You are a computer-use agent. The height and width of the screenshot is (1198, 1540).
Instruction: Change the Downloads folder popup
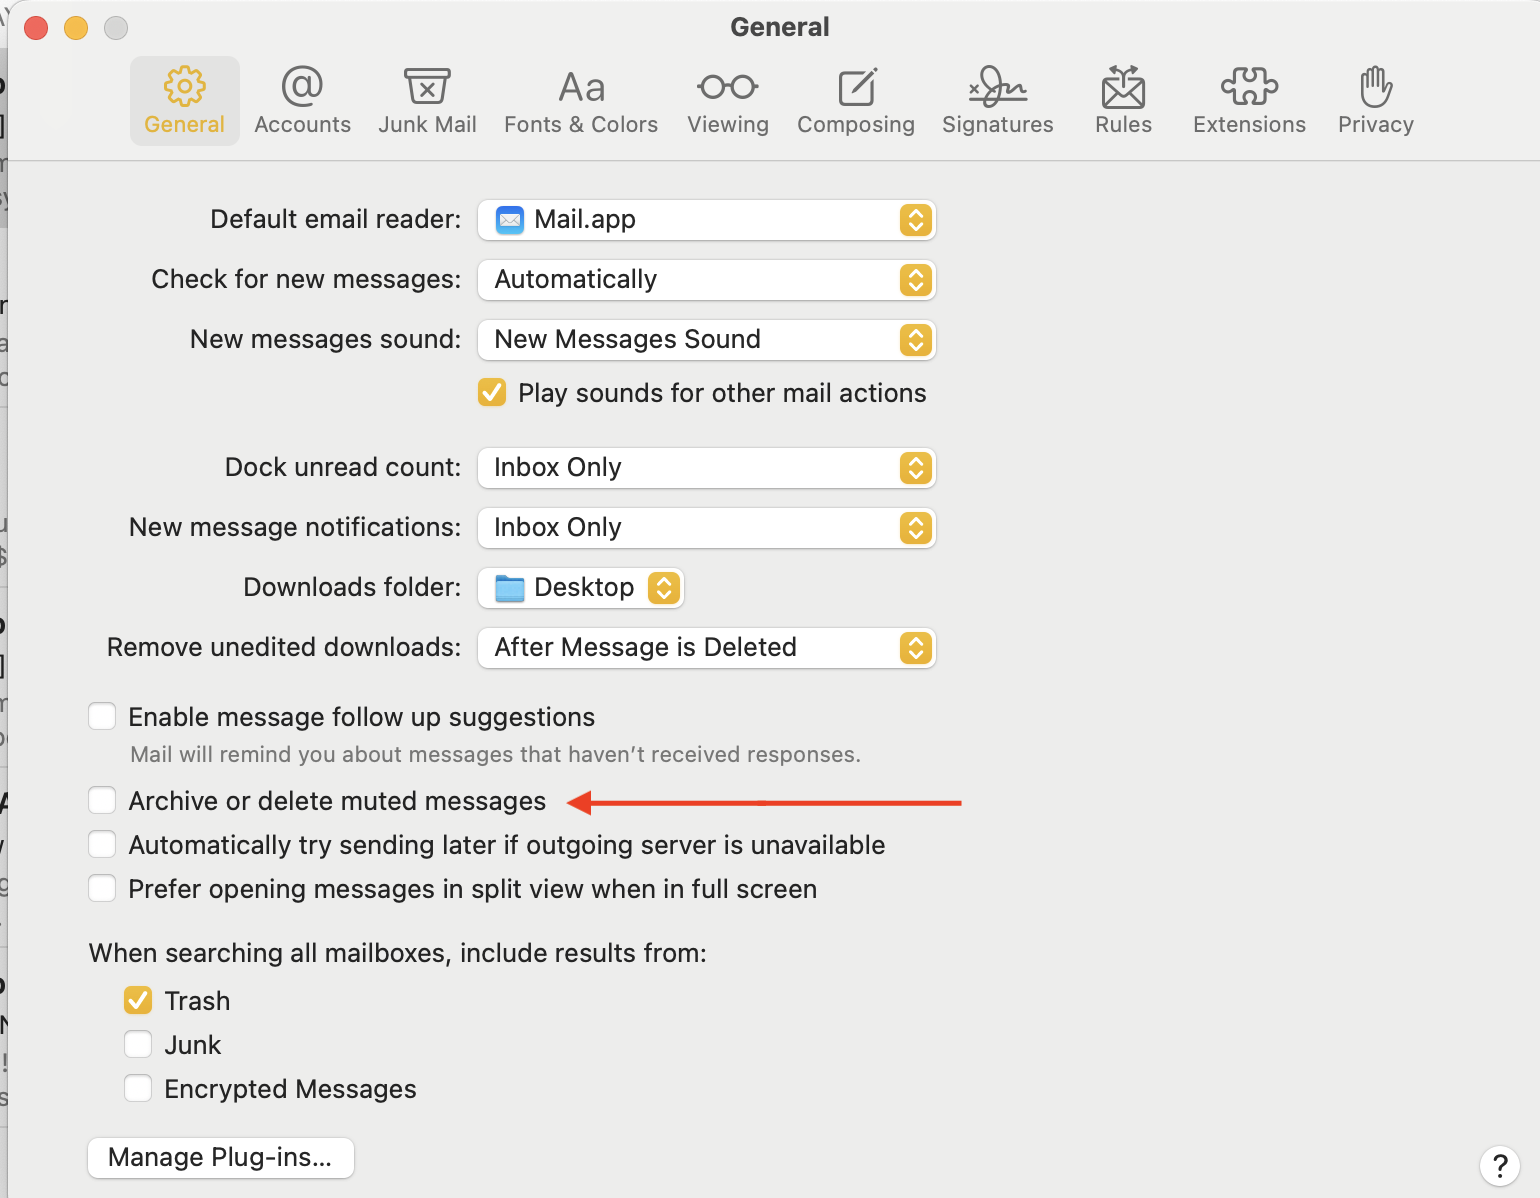(x=581, y=588)
